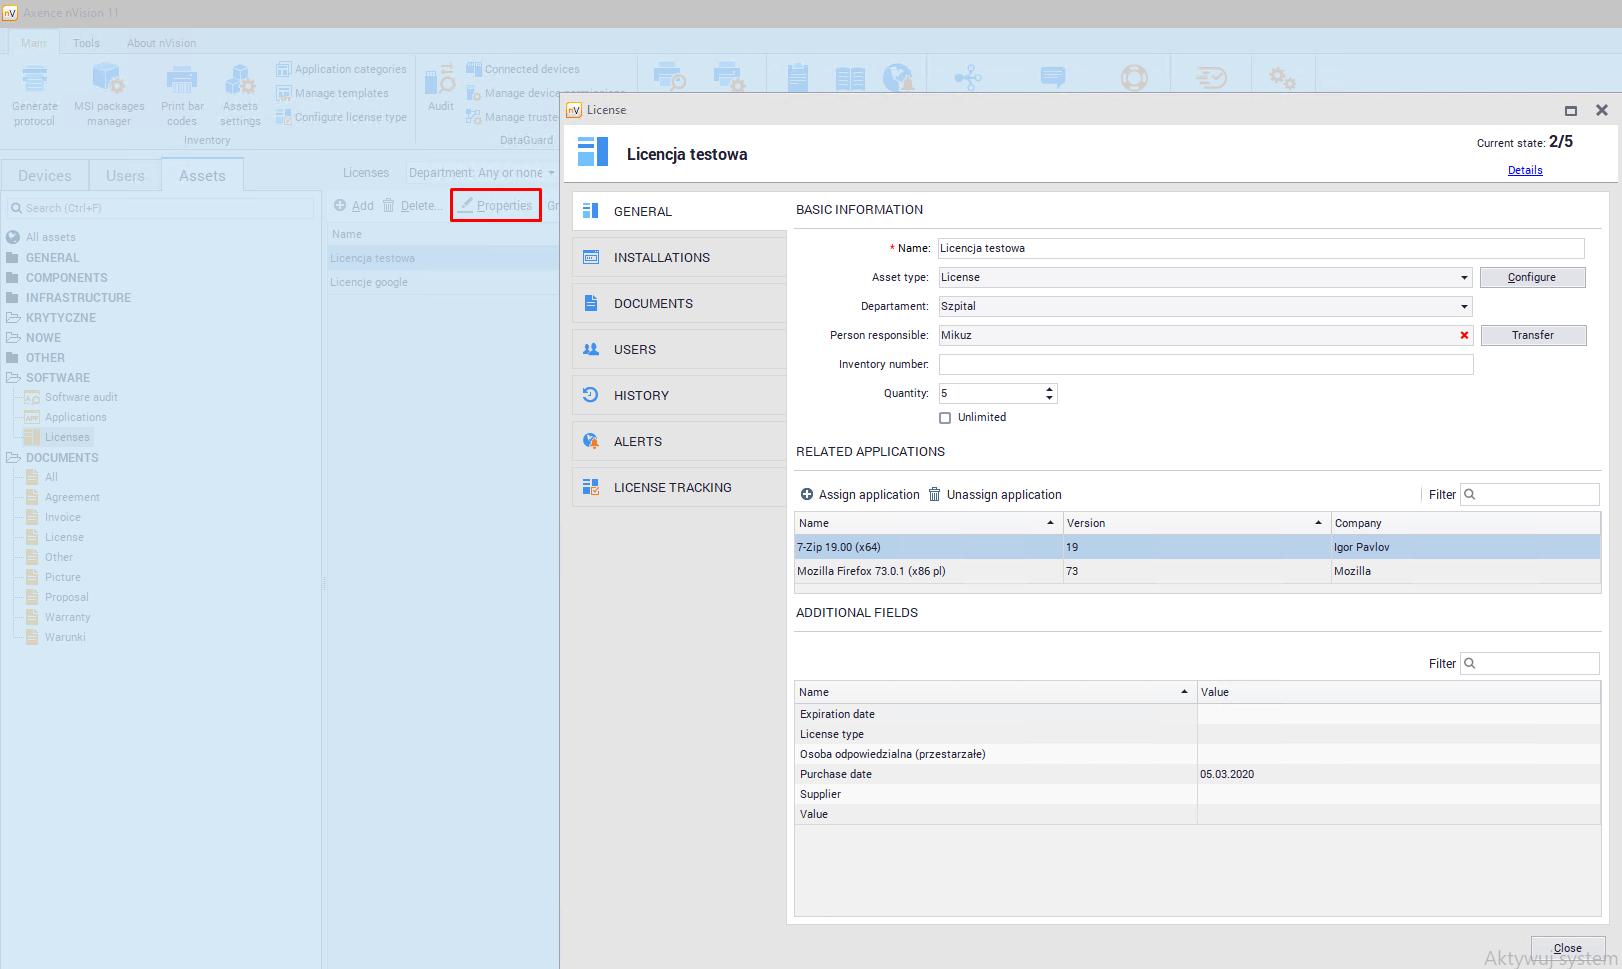Click the Inventory number input field
Image resolution: width=1622 pixels, height=969 pixels.
tap(1205, 364)
